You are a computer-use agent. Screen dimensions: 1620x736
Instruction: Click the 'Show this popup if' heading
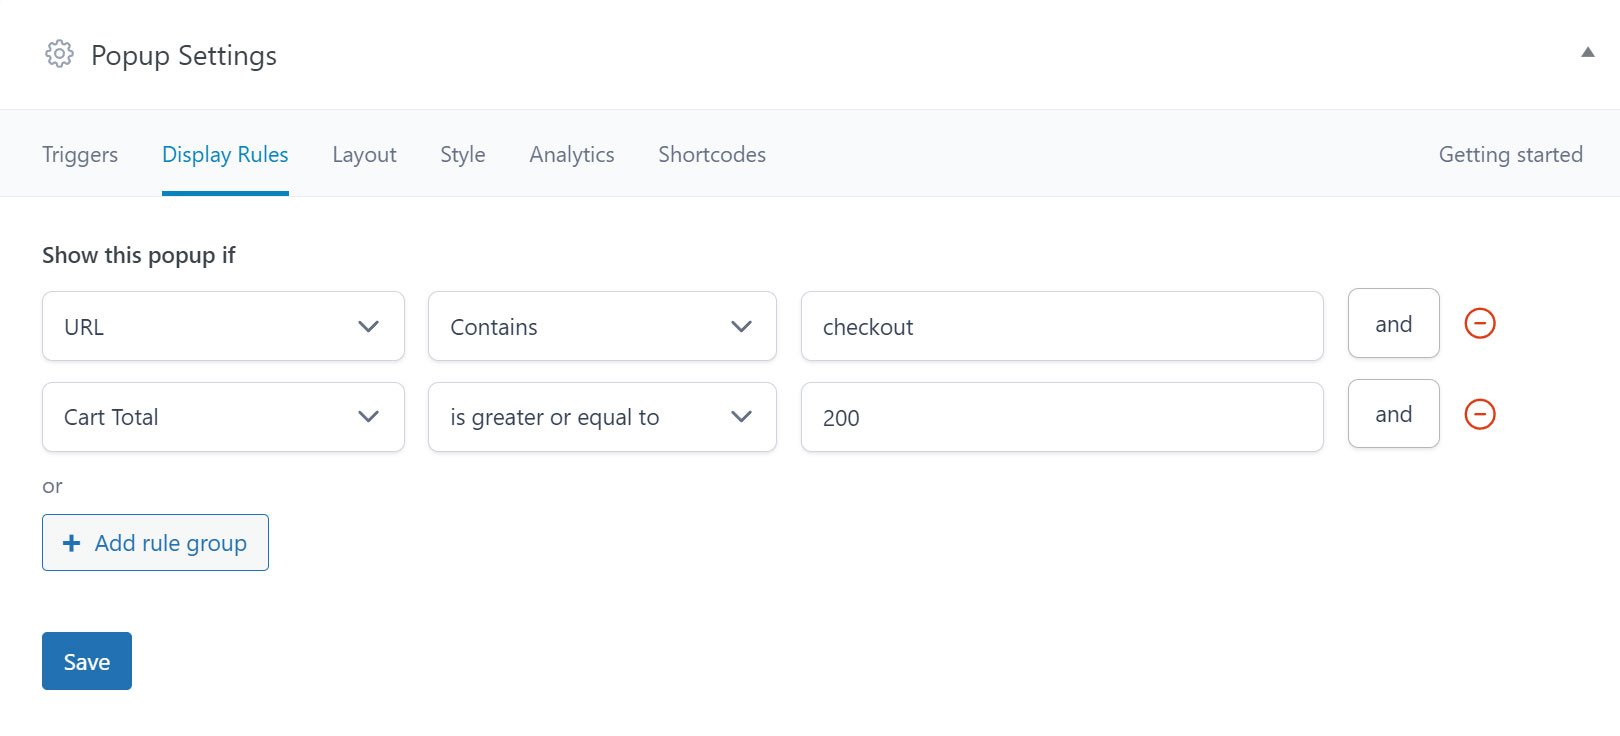[x=138, y=255]
